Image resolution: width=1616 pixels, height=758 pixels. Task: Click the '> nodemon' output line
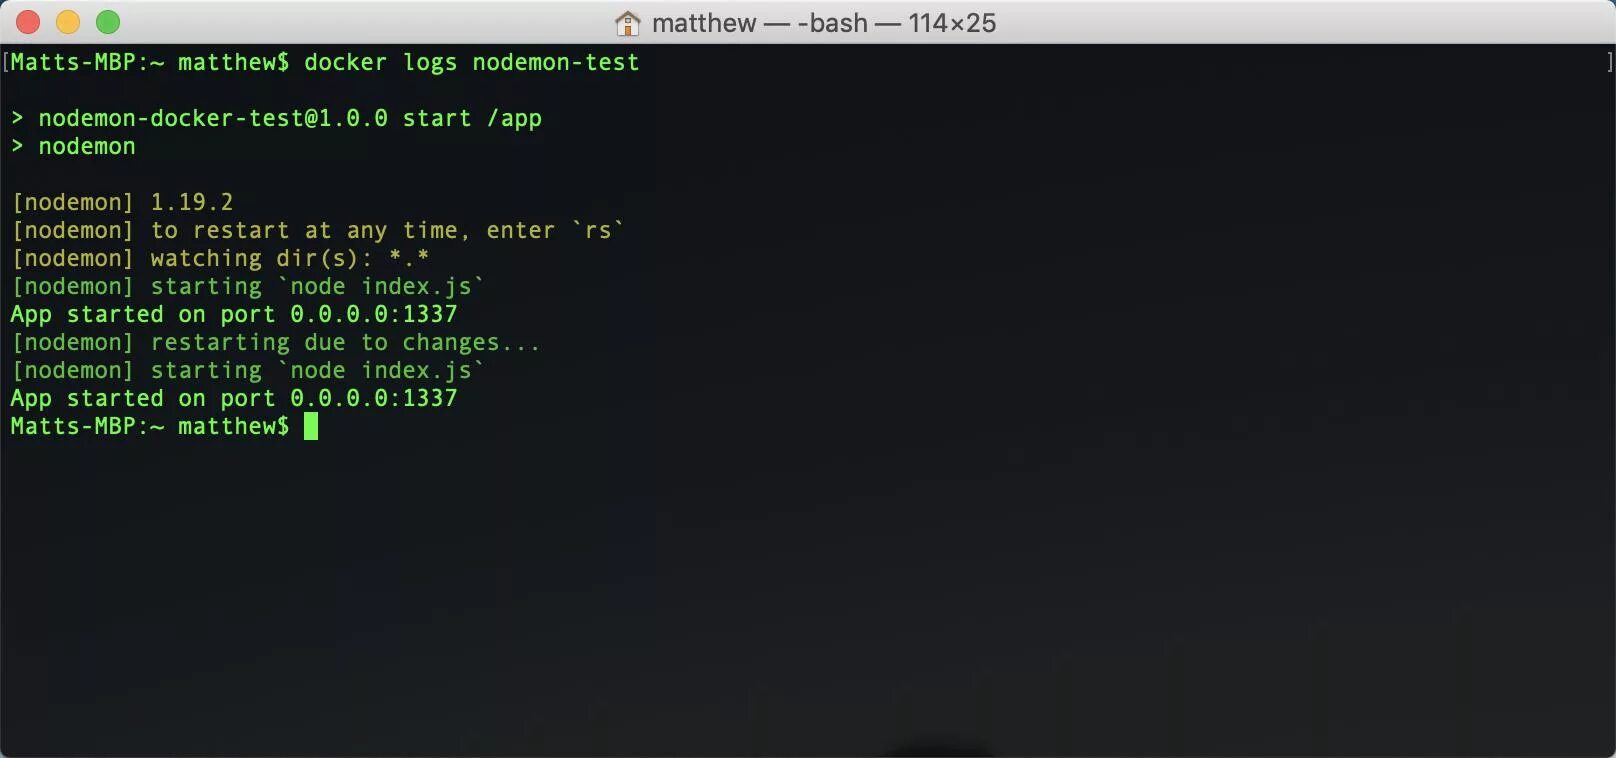pos(73,146)
